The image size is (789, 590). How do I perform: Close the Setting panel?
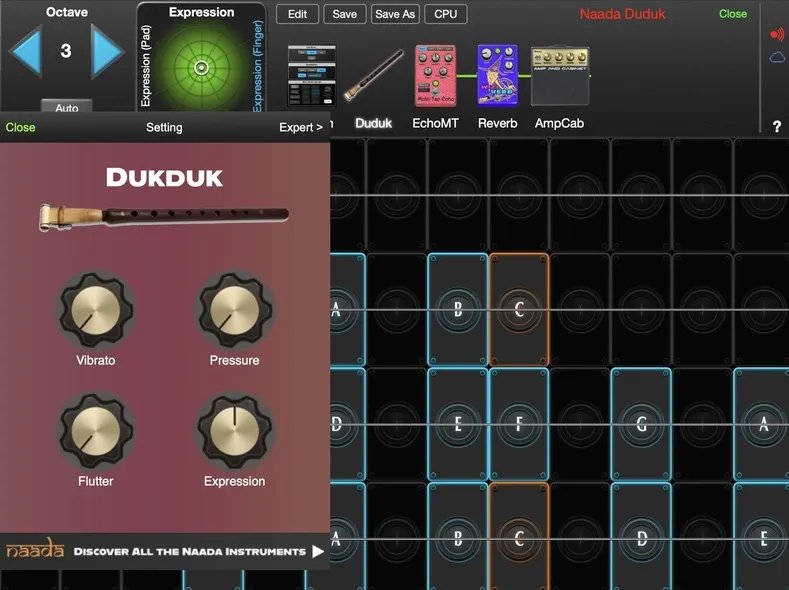(21, 127)
